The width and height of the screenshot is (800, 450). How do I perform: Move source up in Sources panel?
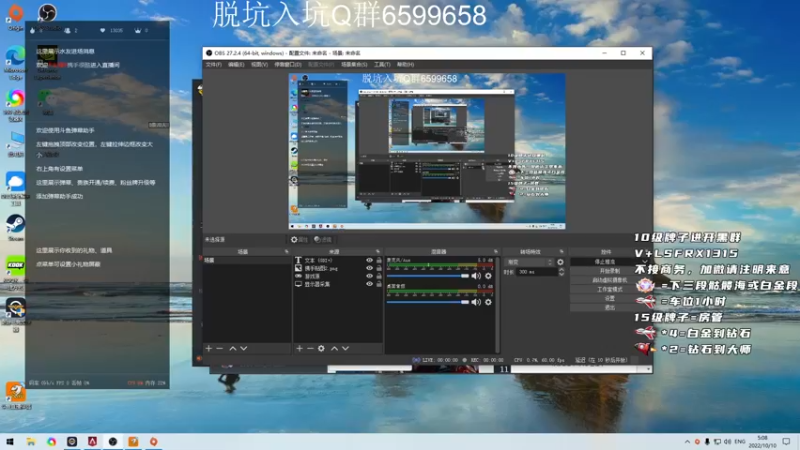335,348
